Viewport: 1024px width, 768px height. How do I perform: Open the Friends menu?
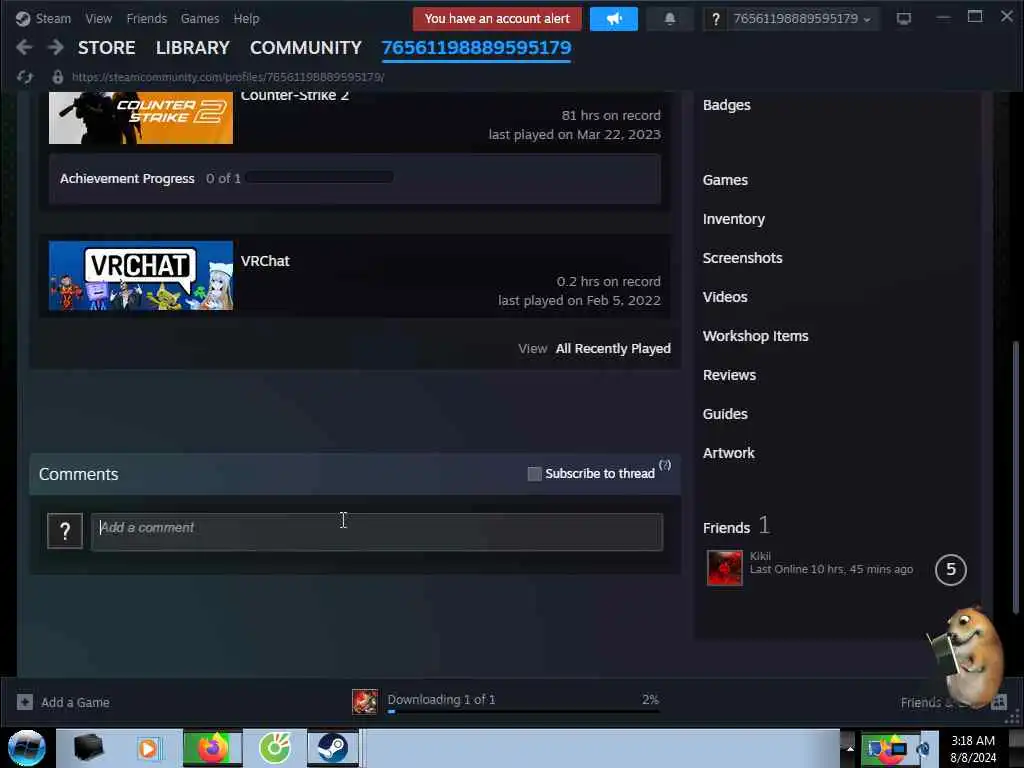(146, 18)
